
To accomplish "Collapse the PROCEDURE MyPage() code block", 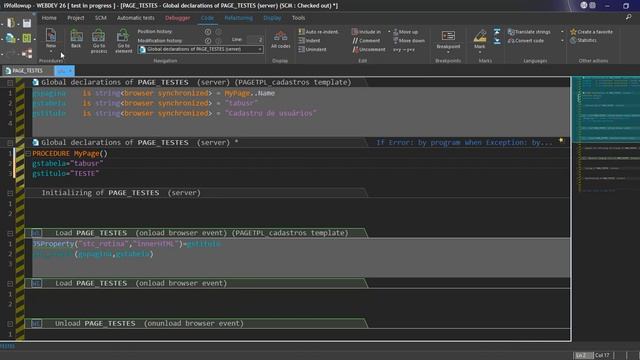I will coord(28,153).
